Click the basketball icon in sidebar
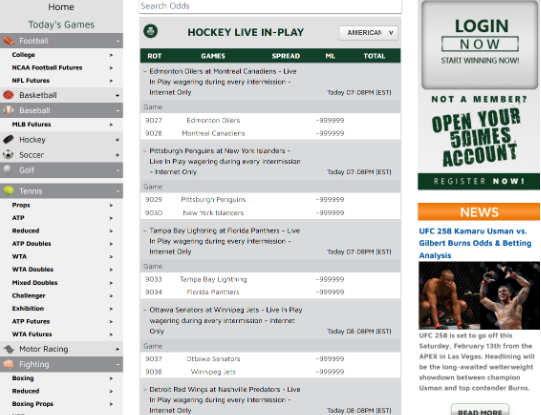 (8, 95)
